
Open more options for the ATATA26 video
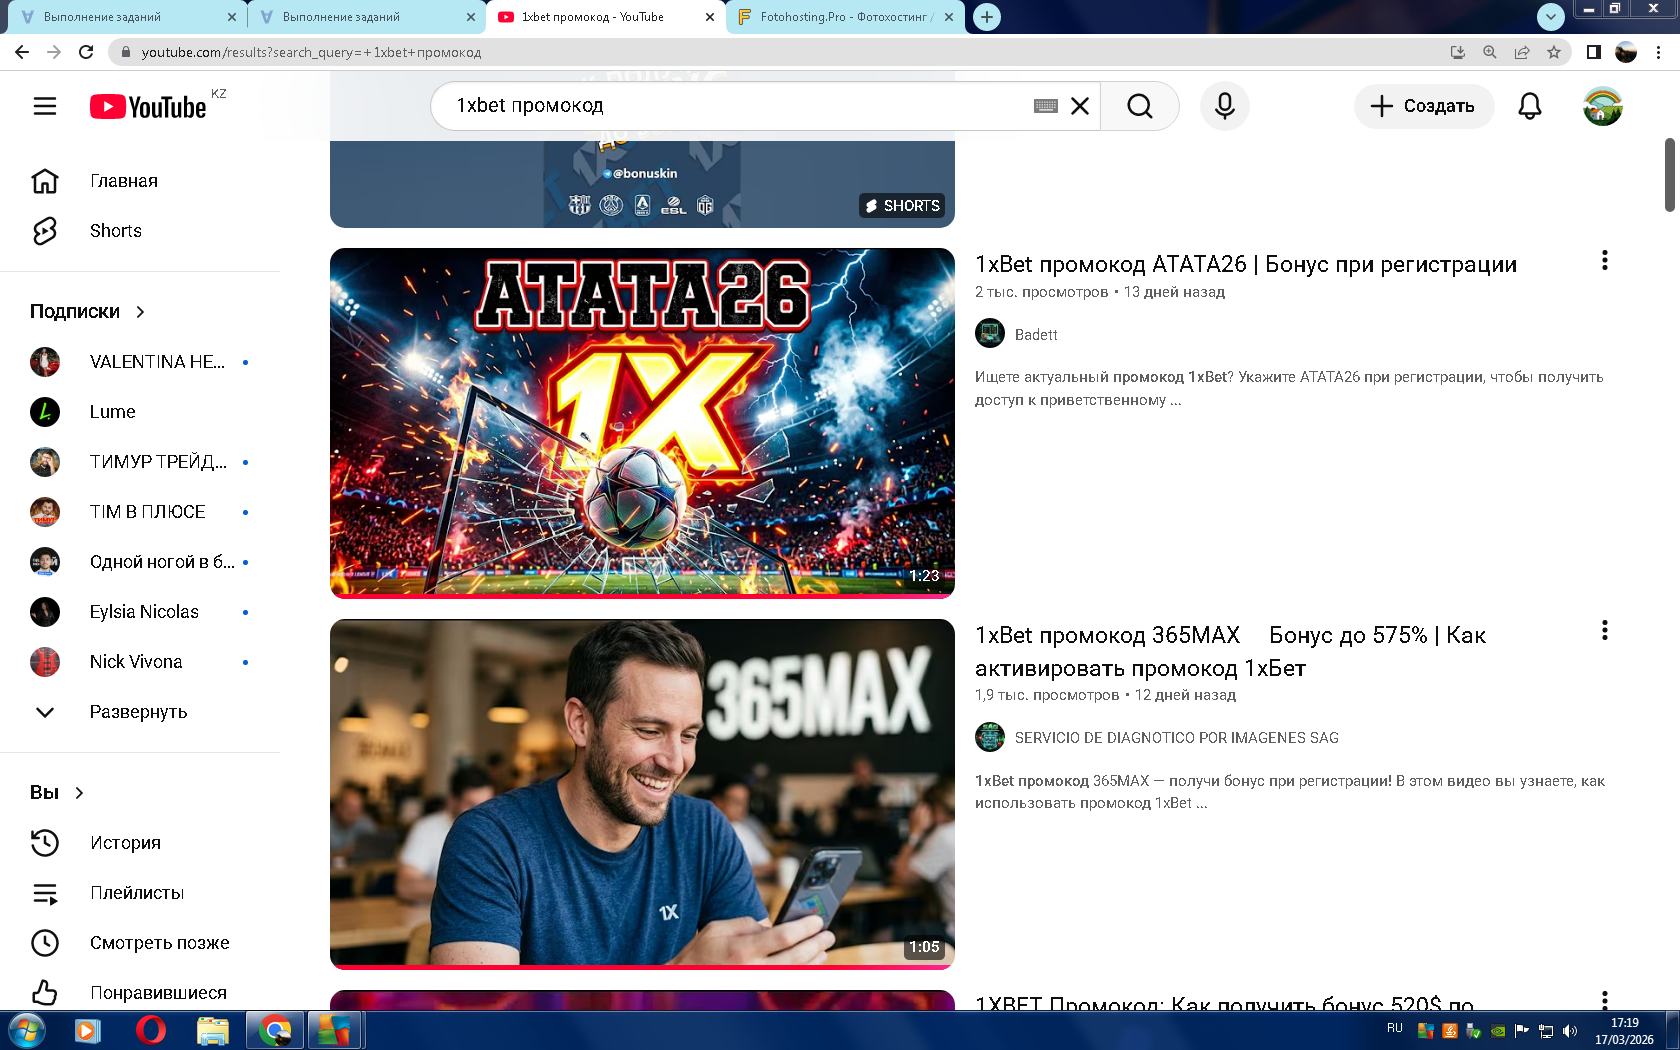pos(1605,260)
